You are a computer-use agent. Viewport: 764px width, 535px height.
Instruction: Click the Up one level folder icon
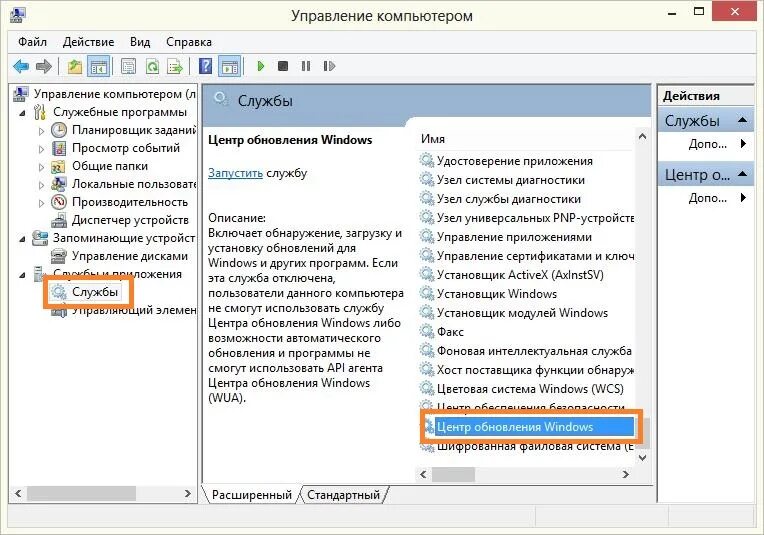[74, 66]
